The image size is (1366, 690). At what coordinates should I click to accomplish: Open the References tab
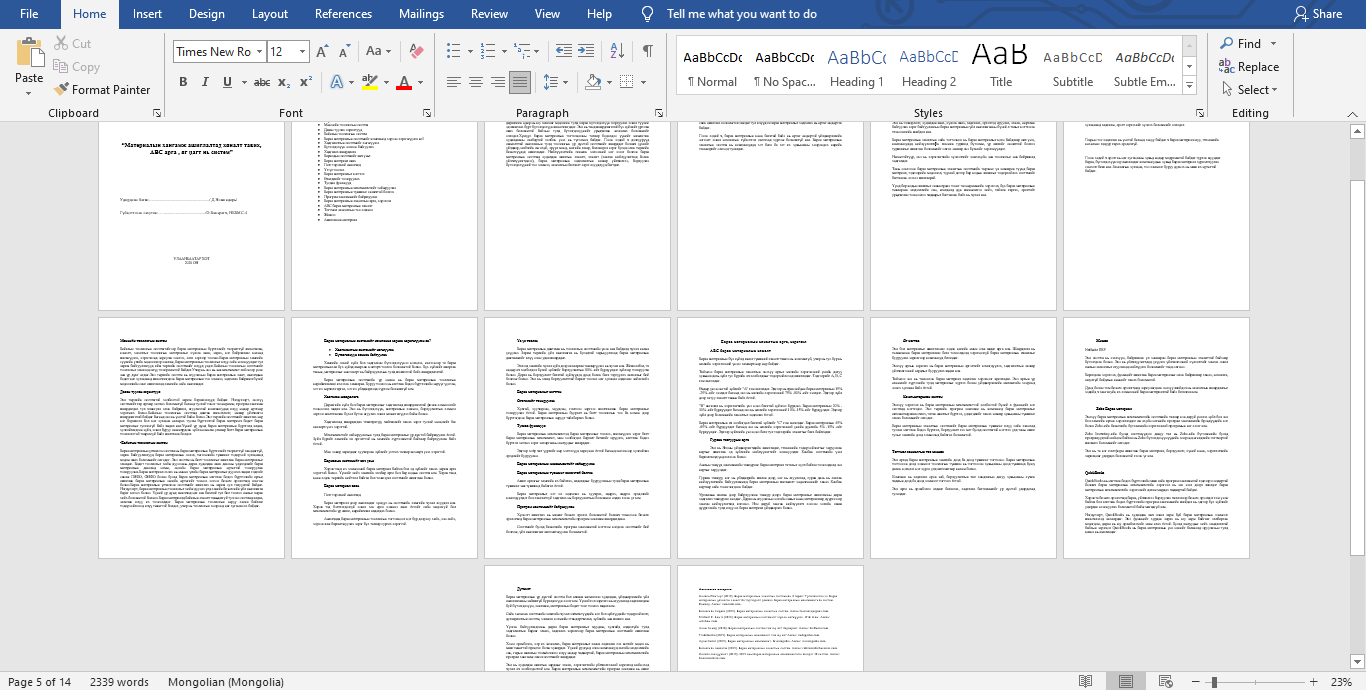point(343,14)
